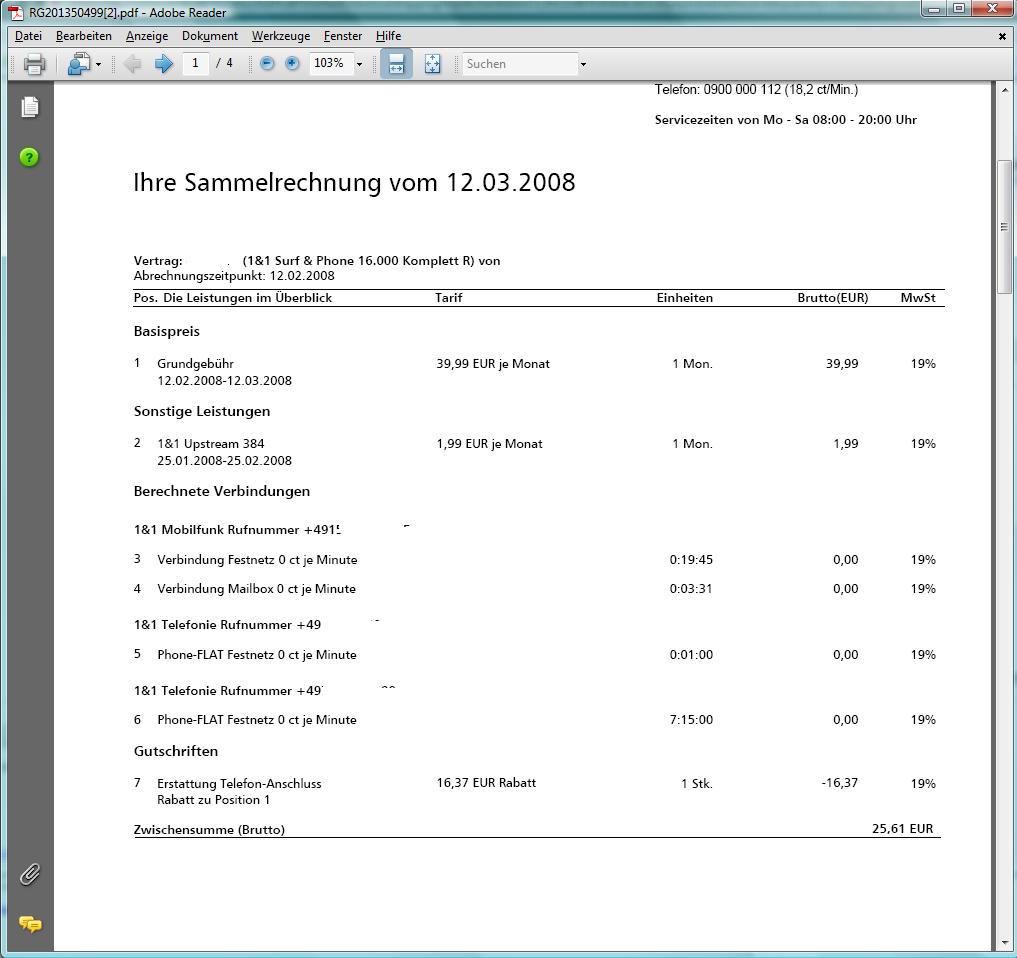Click 'Erstattung Telefon-Anschluss' entry
The height and width of the screenshot is (958, 1017).
point(239,784)
